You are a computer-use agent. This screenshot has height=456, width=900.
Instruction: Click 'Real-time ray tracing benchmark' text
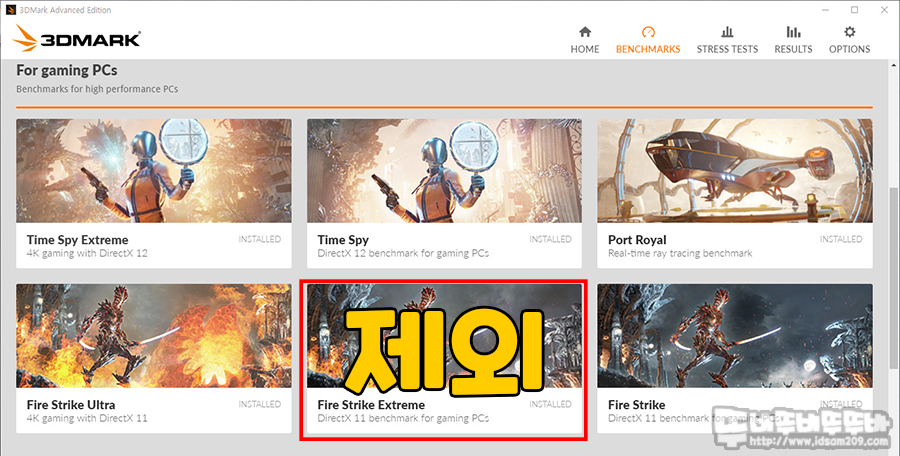[x=680, y=253]
